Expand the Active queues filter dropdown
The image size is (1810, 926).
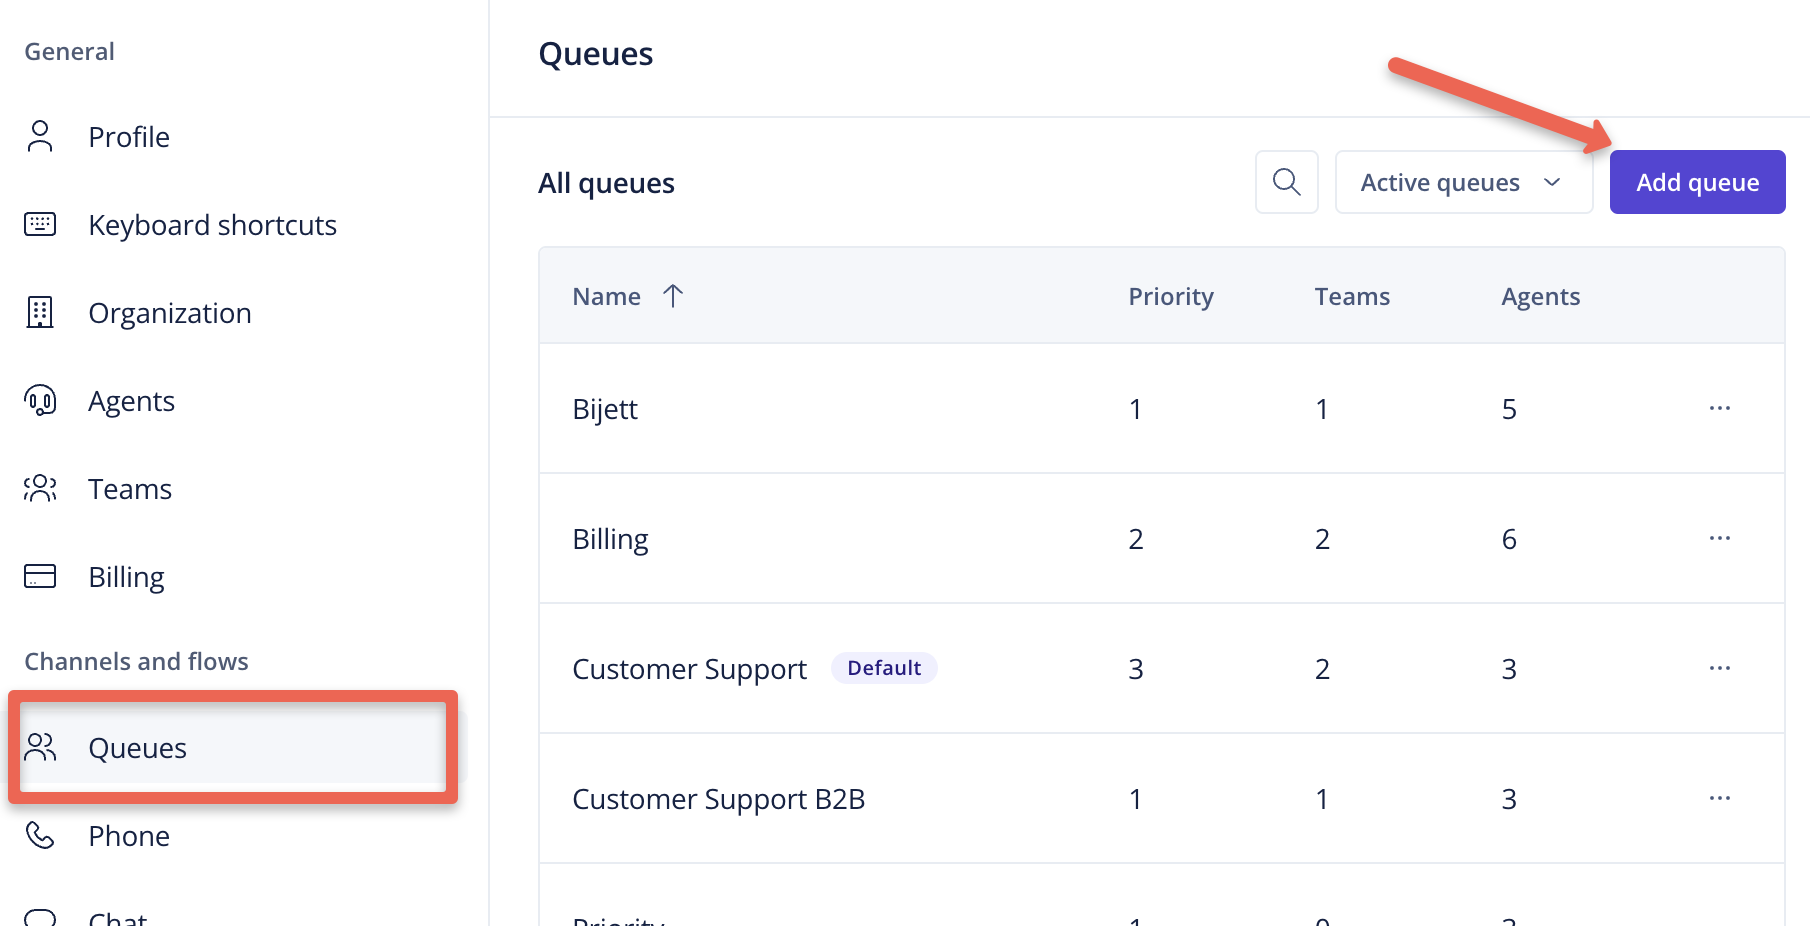1464,182
